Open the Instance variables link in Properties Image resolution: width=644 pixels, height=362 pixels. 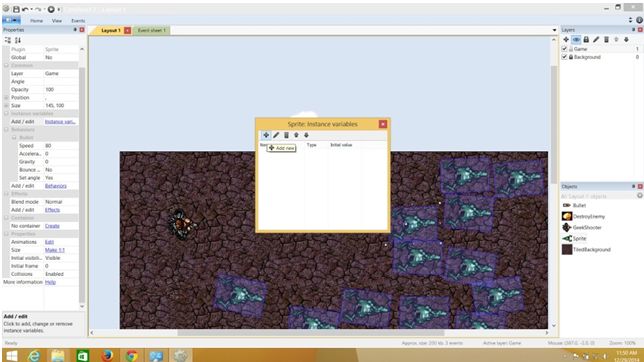(x=60, y=122)
